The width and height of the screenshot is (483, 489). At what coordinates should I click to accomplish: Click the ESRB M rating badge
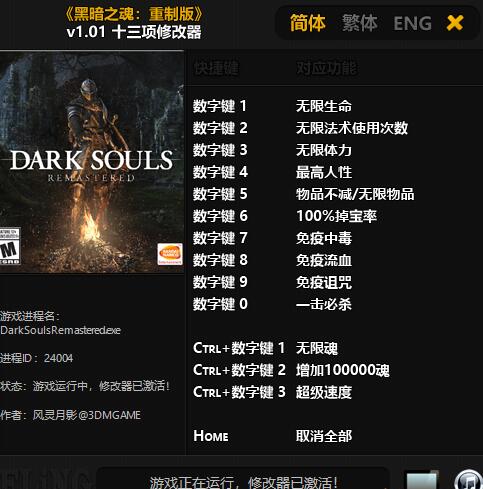coord(10,246)
